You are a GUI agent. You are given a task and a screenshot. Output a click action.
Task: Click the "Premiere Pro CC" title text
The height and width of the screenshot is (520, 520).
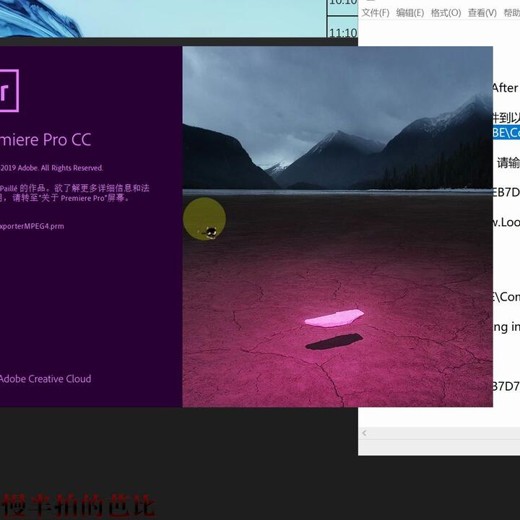[x=45, y=140]
